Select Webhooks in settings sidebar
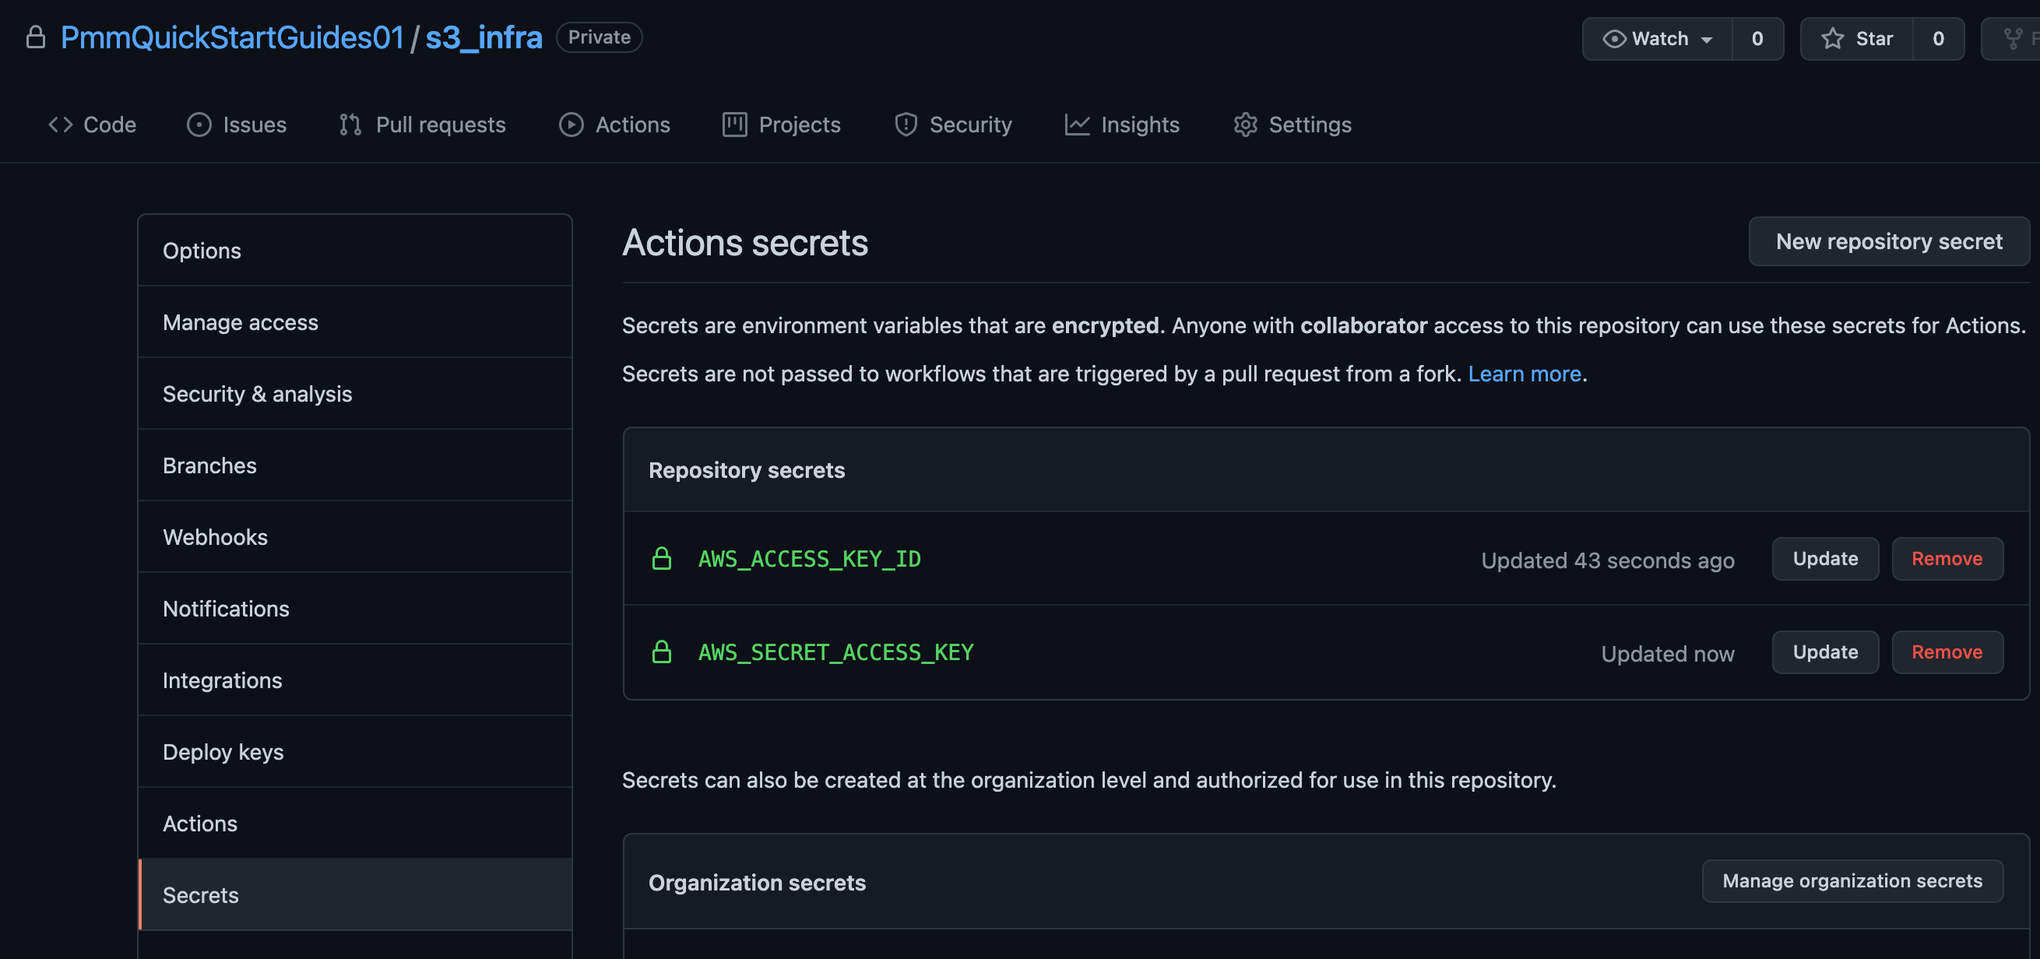 (215, 537)
